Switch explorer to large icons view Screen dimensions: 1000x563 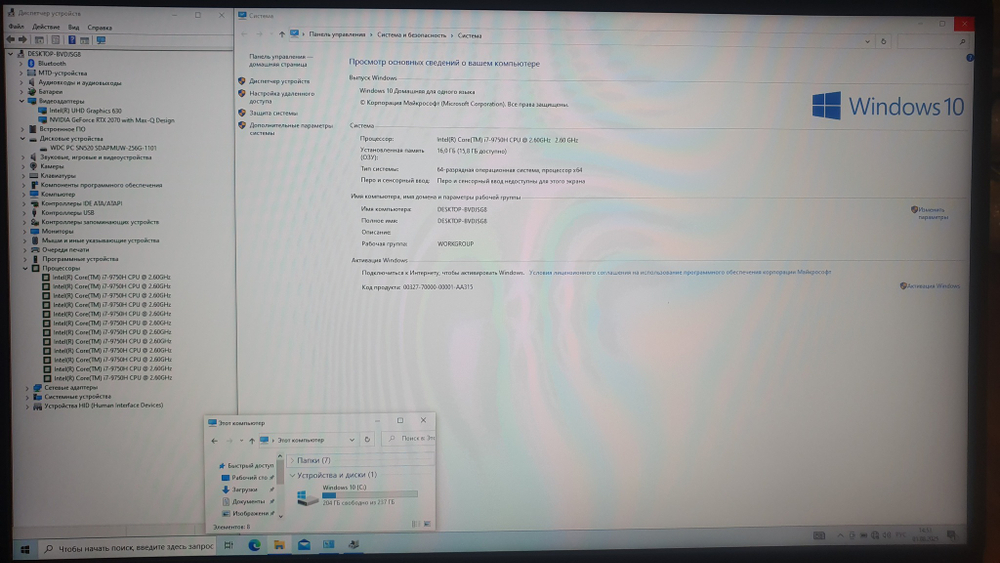[427, 524]
